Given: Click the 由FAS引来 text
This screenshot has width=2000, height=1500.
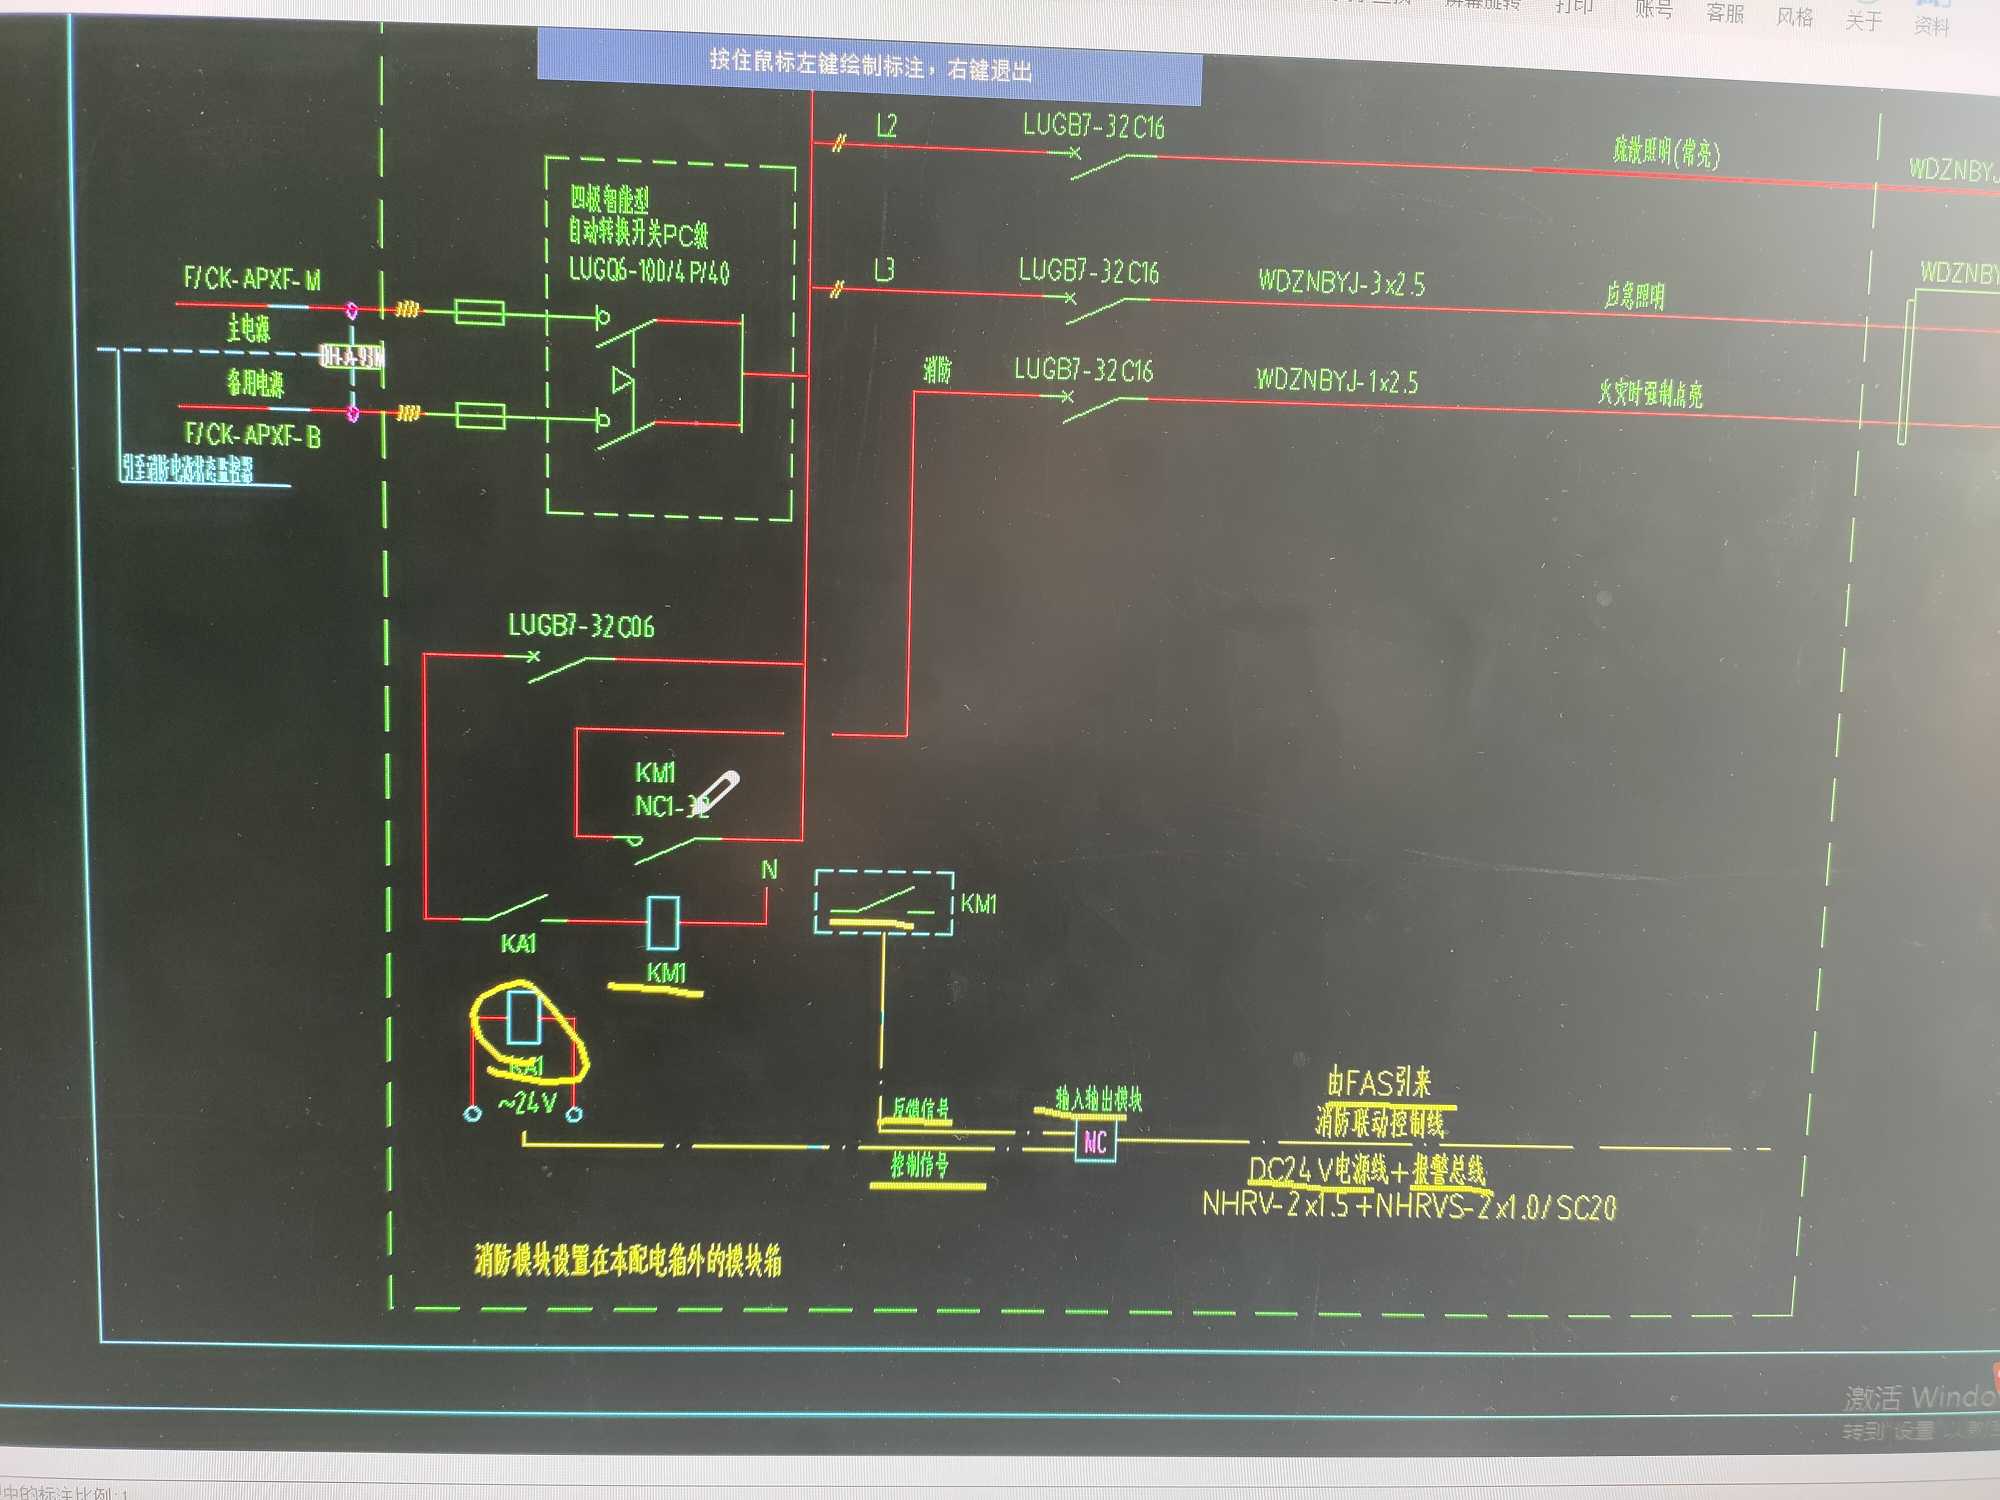Looking at the screenshot, I should pyautogui.click(x=1379, y=1082).
